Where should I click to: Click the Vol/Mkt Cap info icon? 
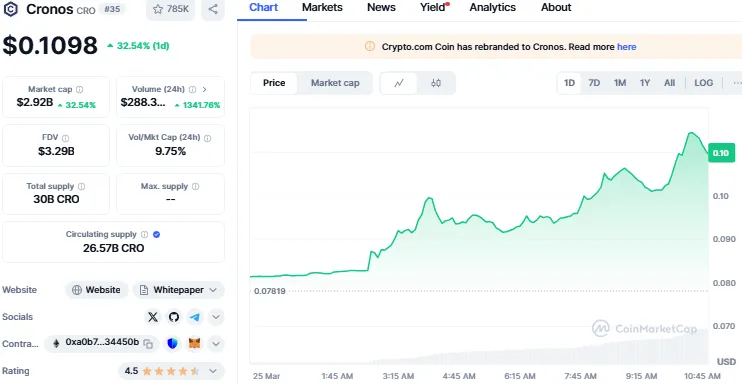[207, 138]
